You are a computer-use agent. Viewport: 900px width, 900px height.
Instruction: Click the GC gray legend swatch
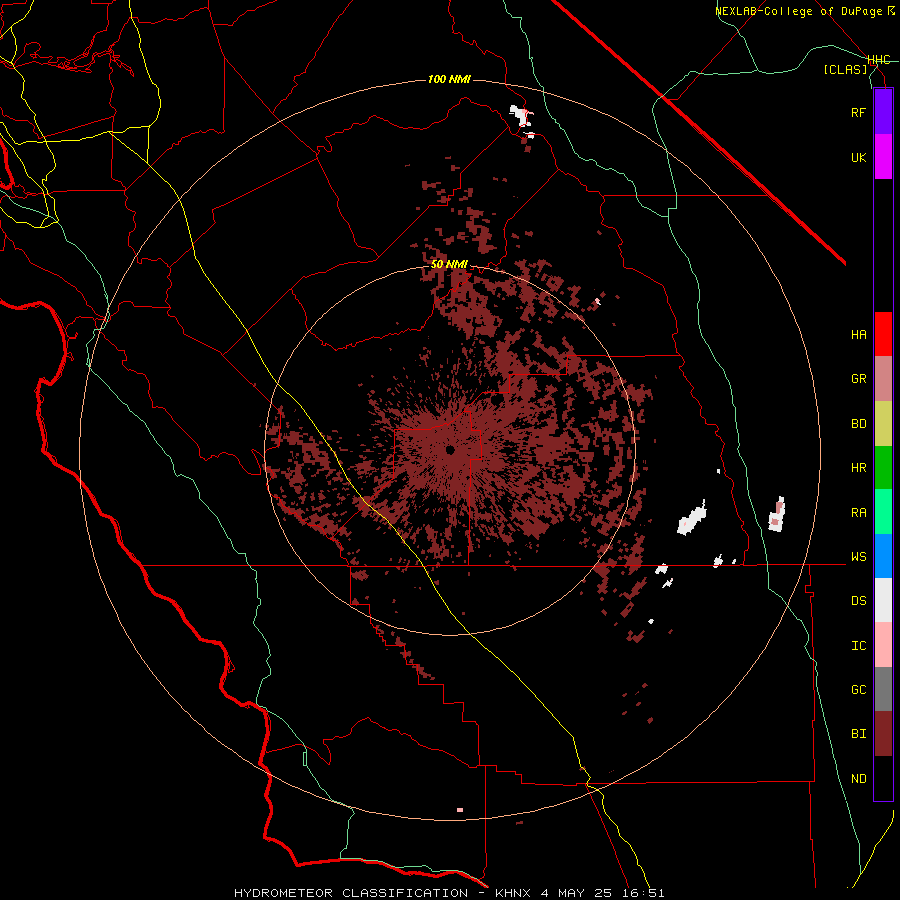pos(883,689)
